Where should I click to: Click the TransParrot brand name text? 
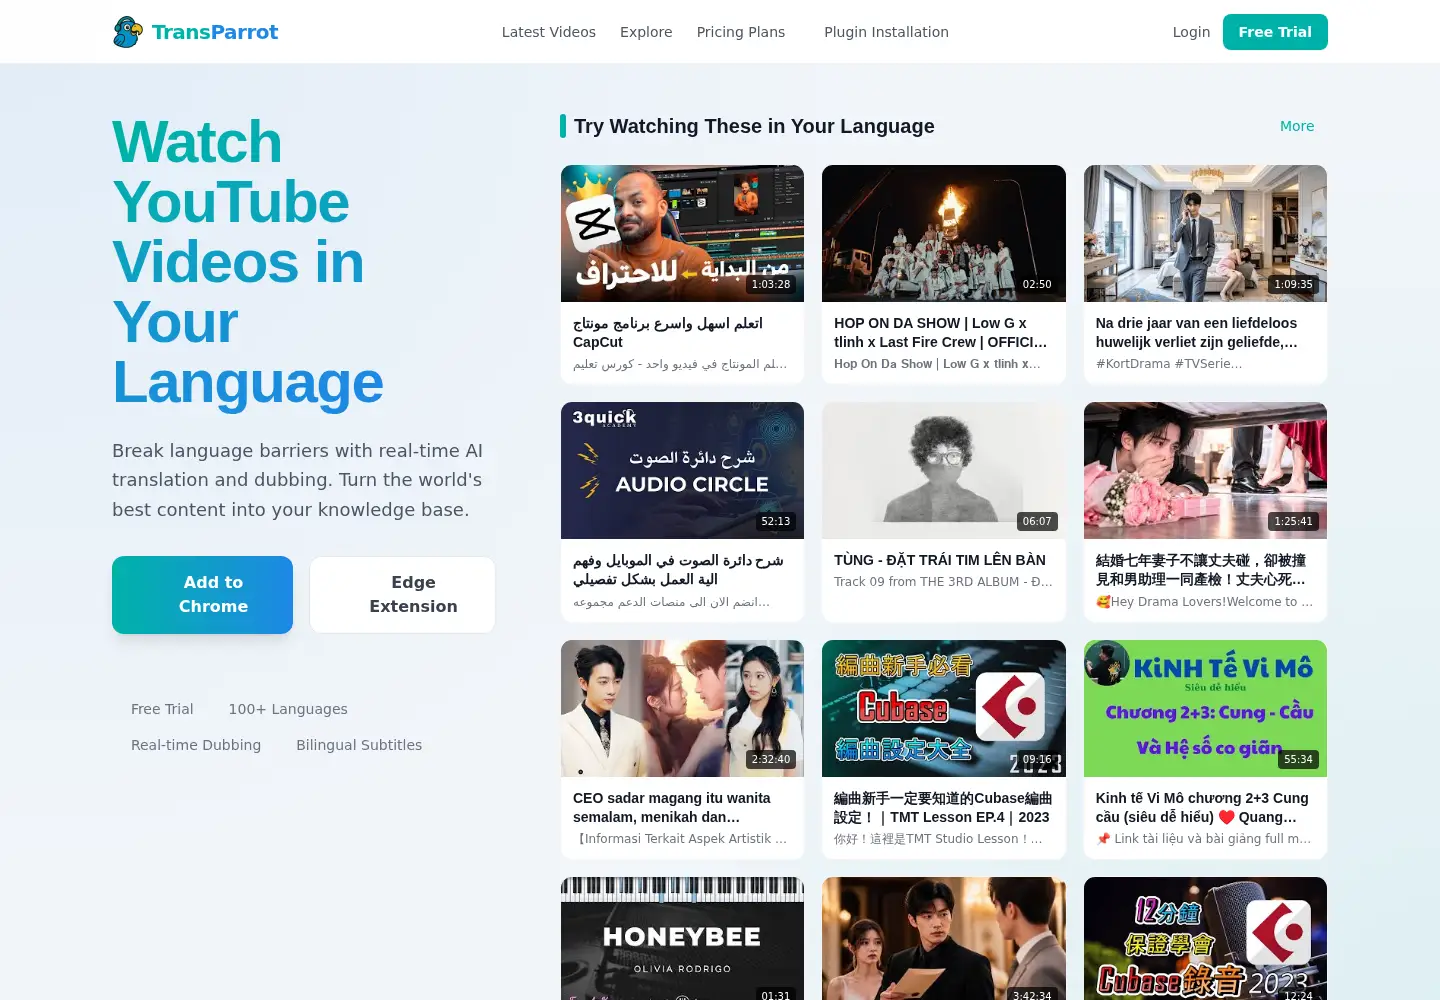[215, 32]
